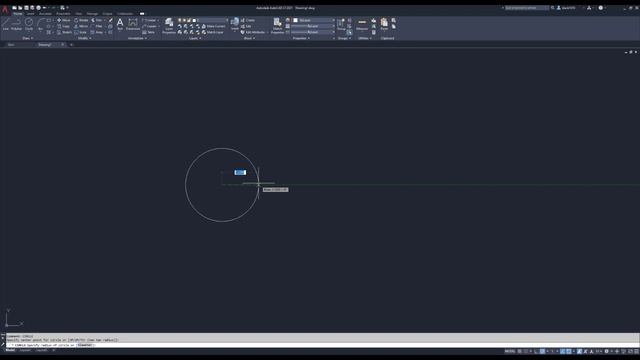Click the Group icon
This screenshot has width=640, height=360.
pyautogui.click(x=341, y=24)
